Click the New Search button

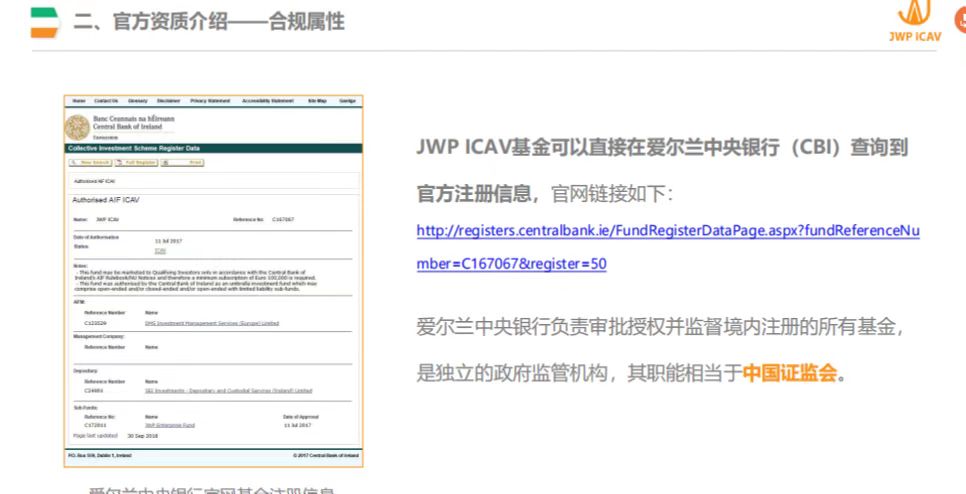91,163
